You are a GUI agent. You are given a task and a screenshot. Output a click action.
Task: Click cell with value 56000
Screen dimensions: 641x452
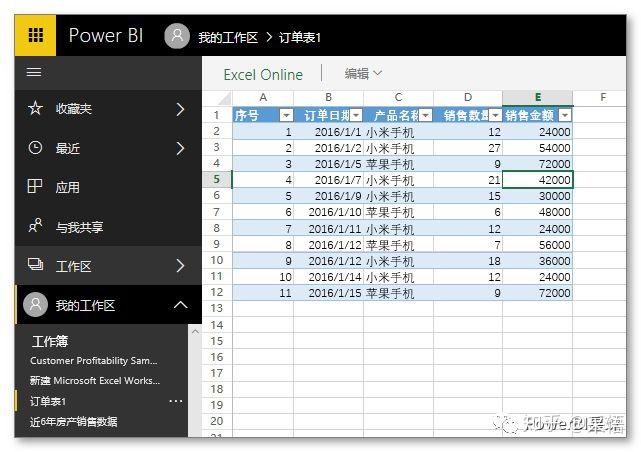538,245
